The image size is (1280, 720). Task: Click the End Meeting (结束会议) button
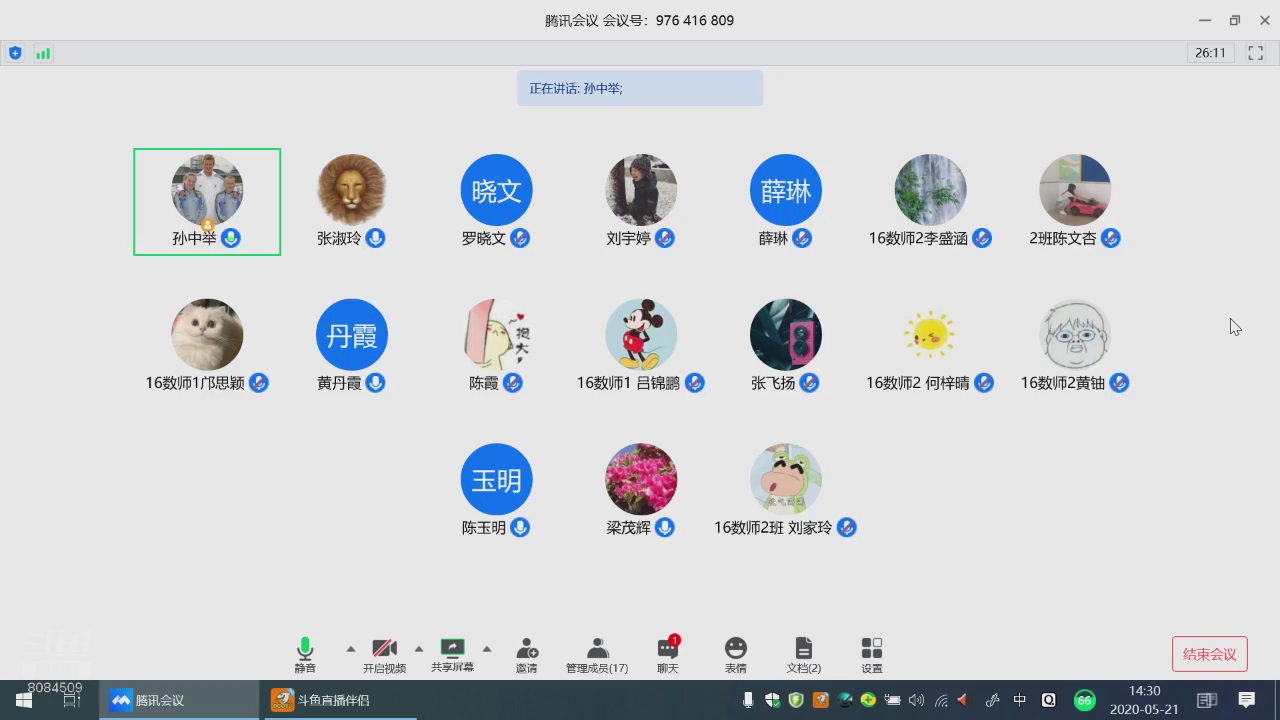(1209, 654)
